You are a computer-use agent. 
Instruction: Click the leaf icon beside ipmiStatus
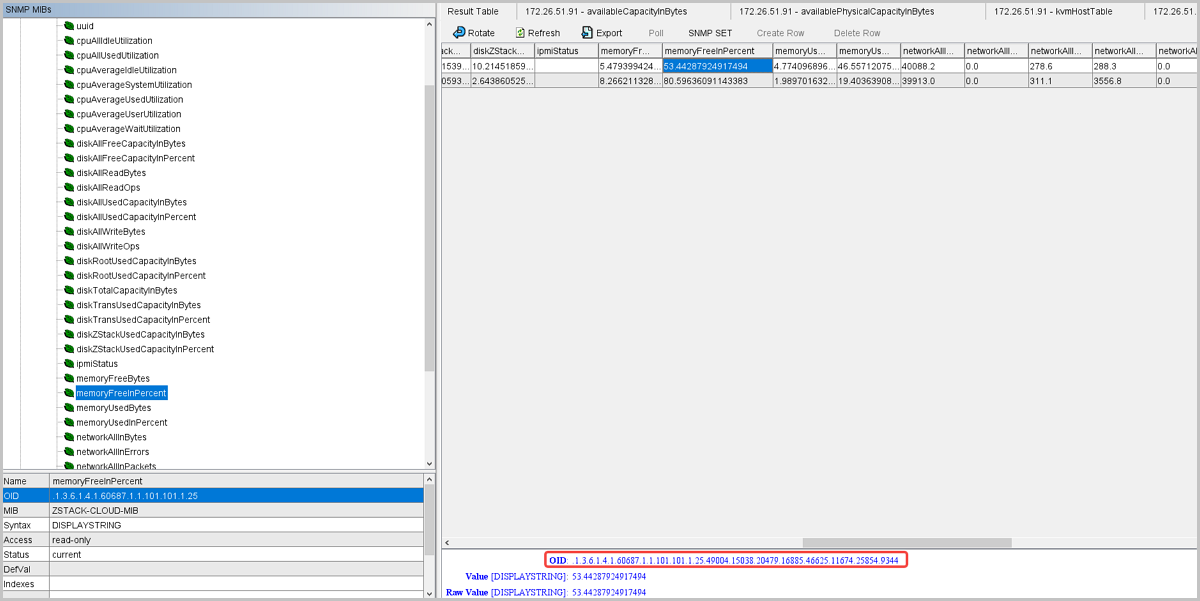point(69,364)
